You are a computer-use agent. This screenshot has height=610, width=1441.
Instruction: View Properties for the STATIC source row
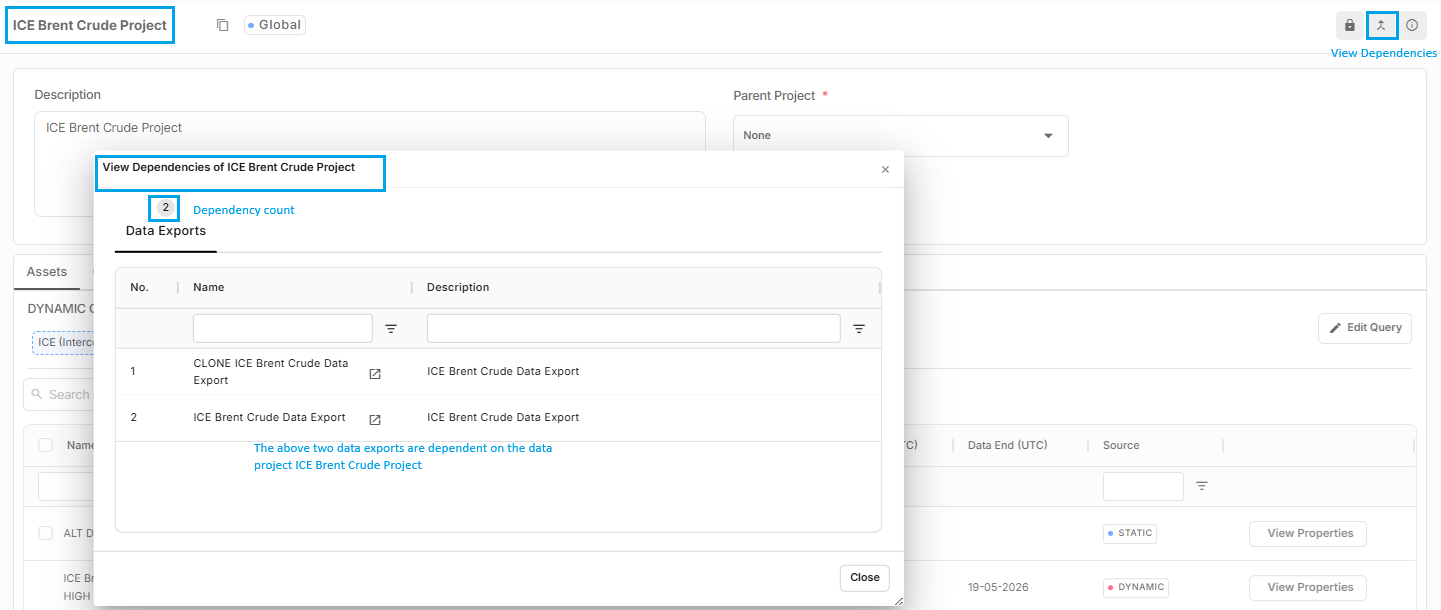(1310, 533)
